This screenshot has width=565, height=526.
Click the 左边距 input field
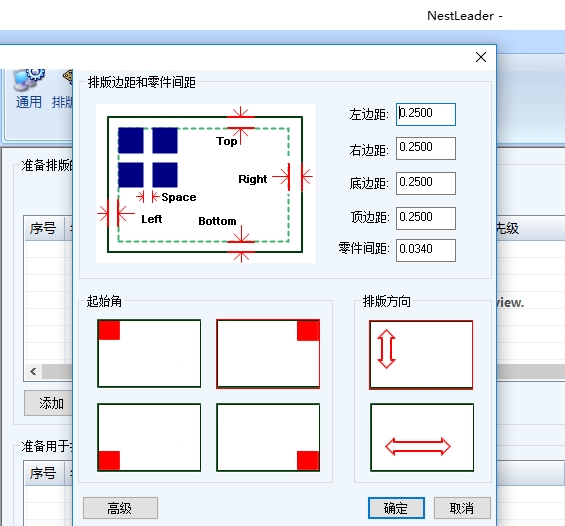(x=426, y=114)
